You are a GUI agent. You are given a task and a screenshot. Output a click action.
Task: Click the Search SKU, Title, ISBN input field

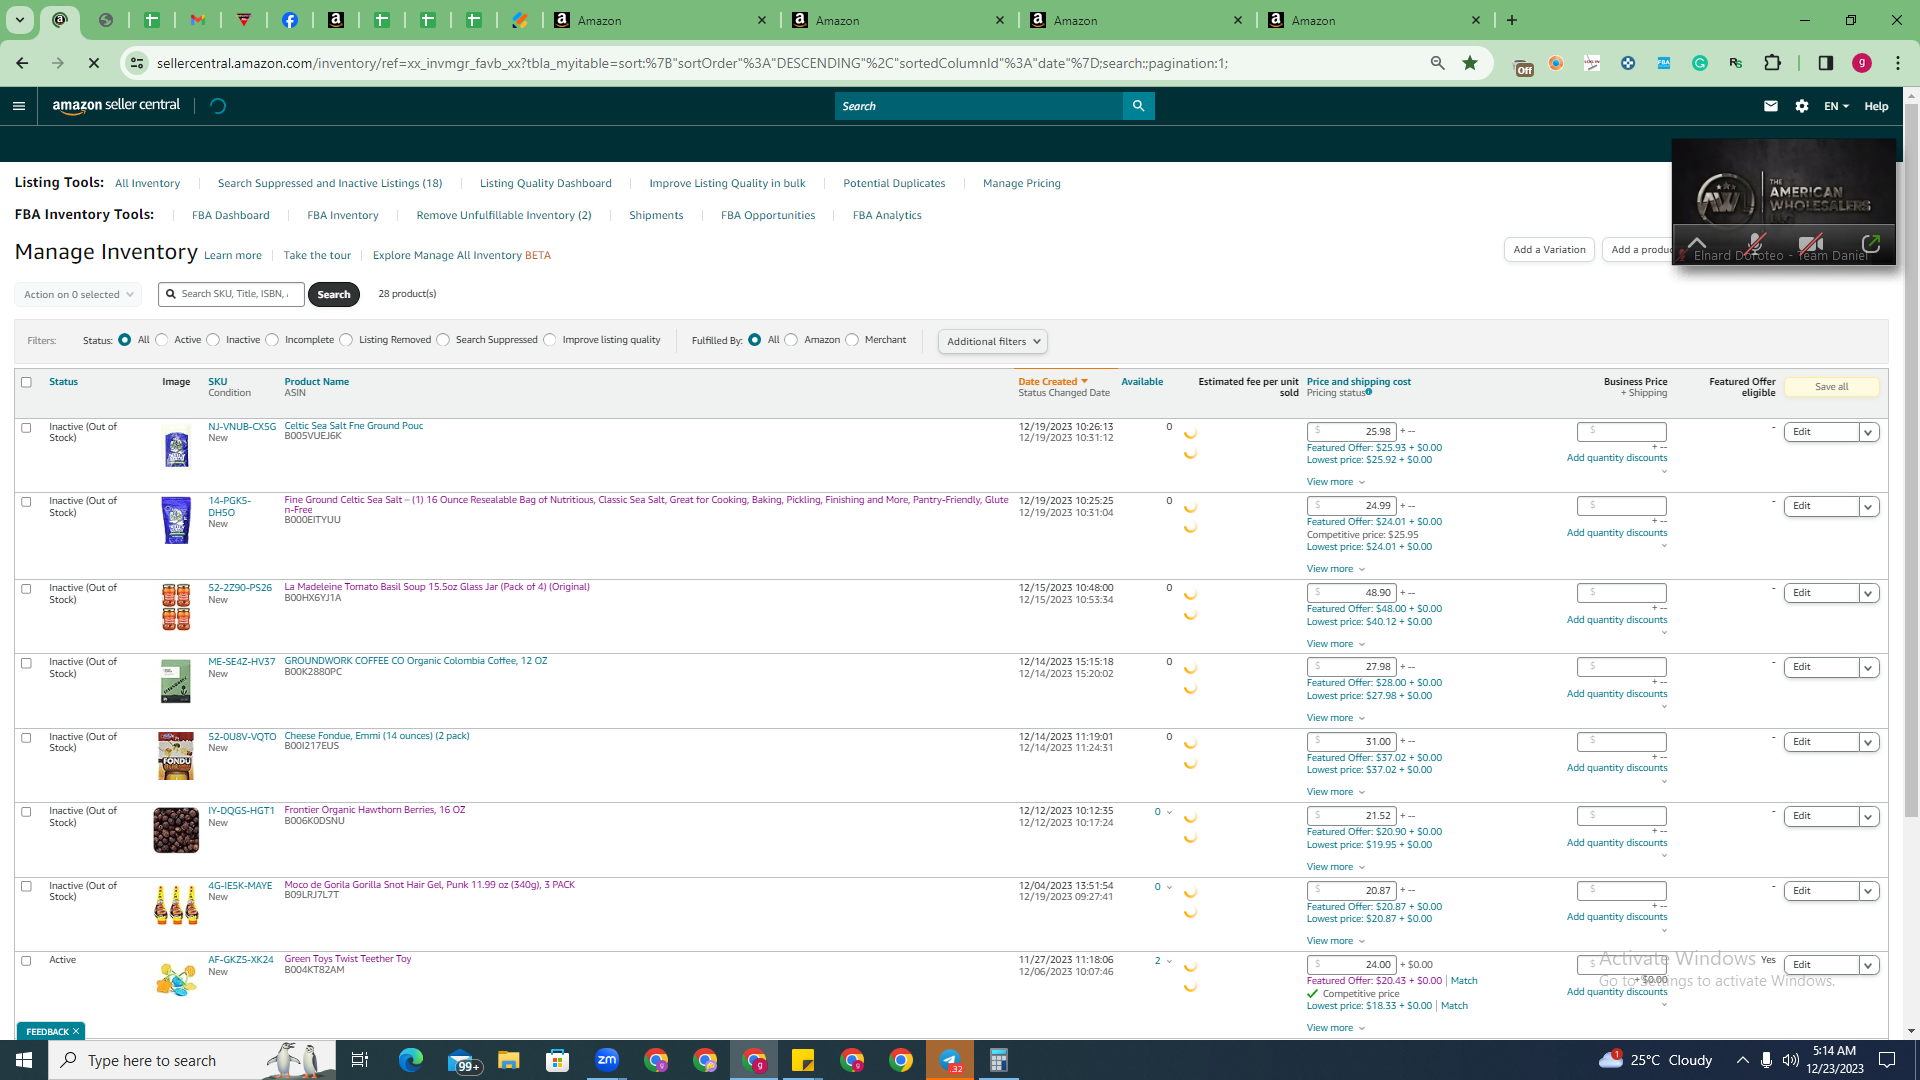coord(231,295)
